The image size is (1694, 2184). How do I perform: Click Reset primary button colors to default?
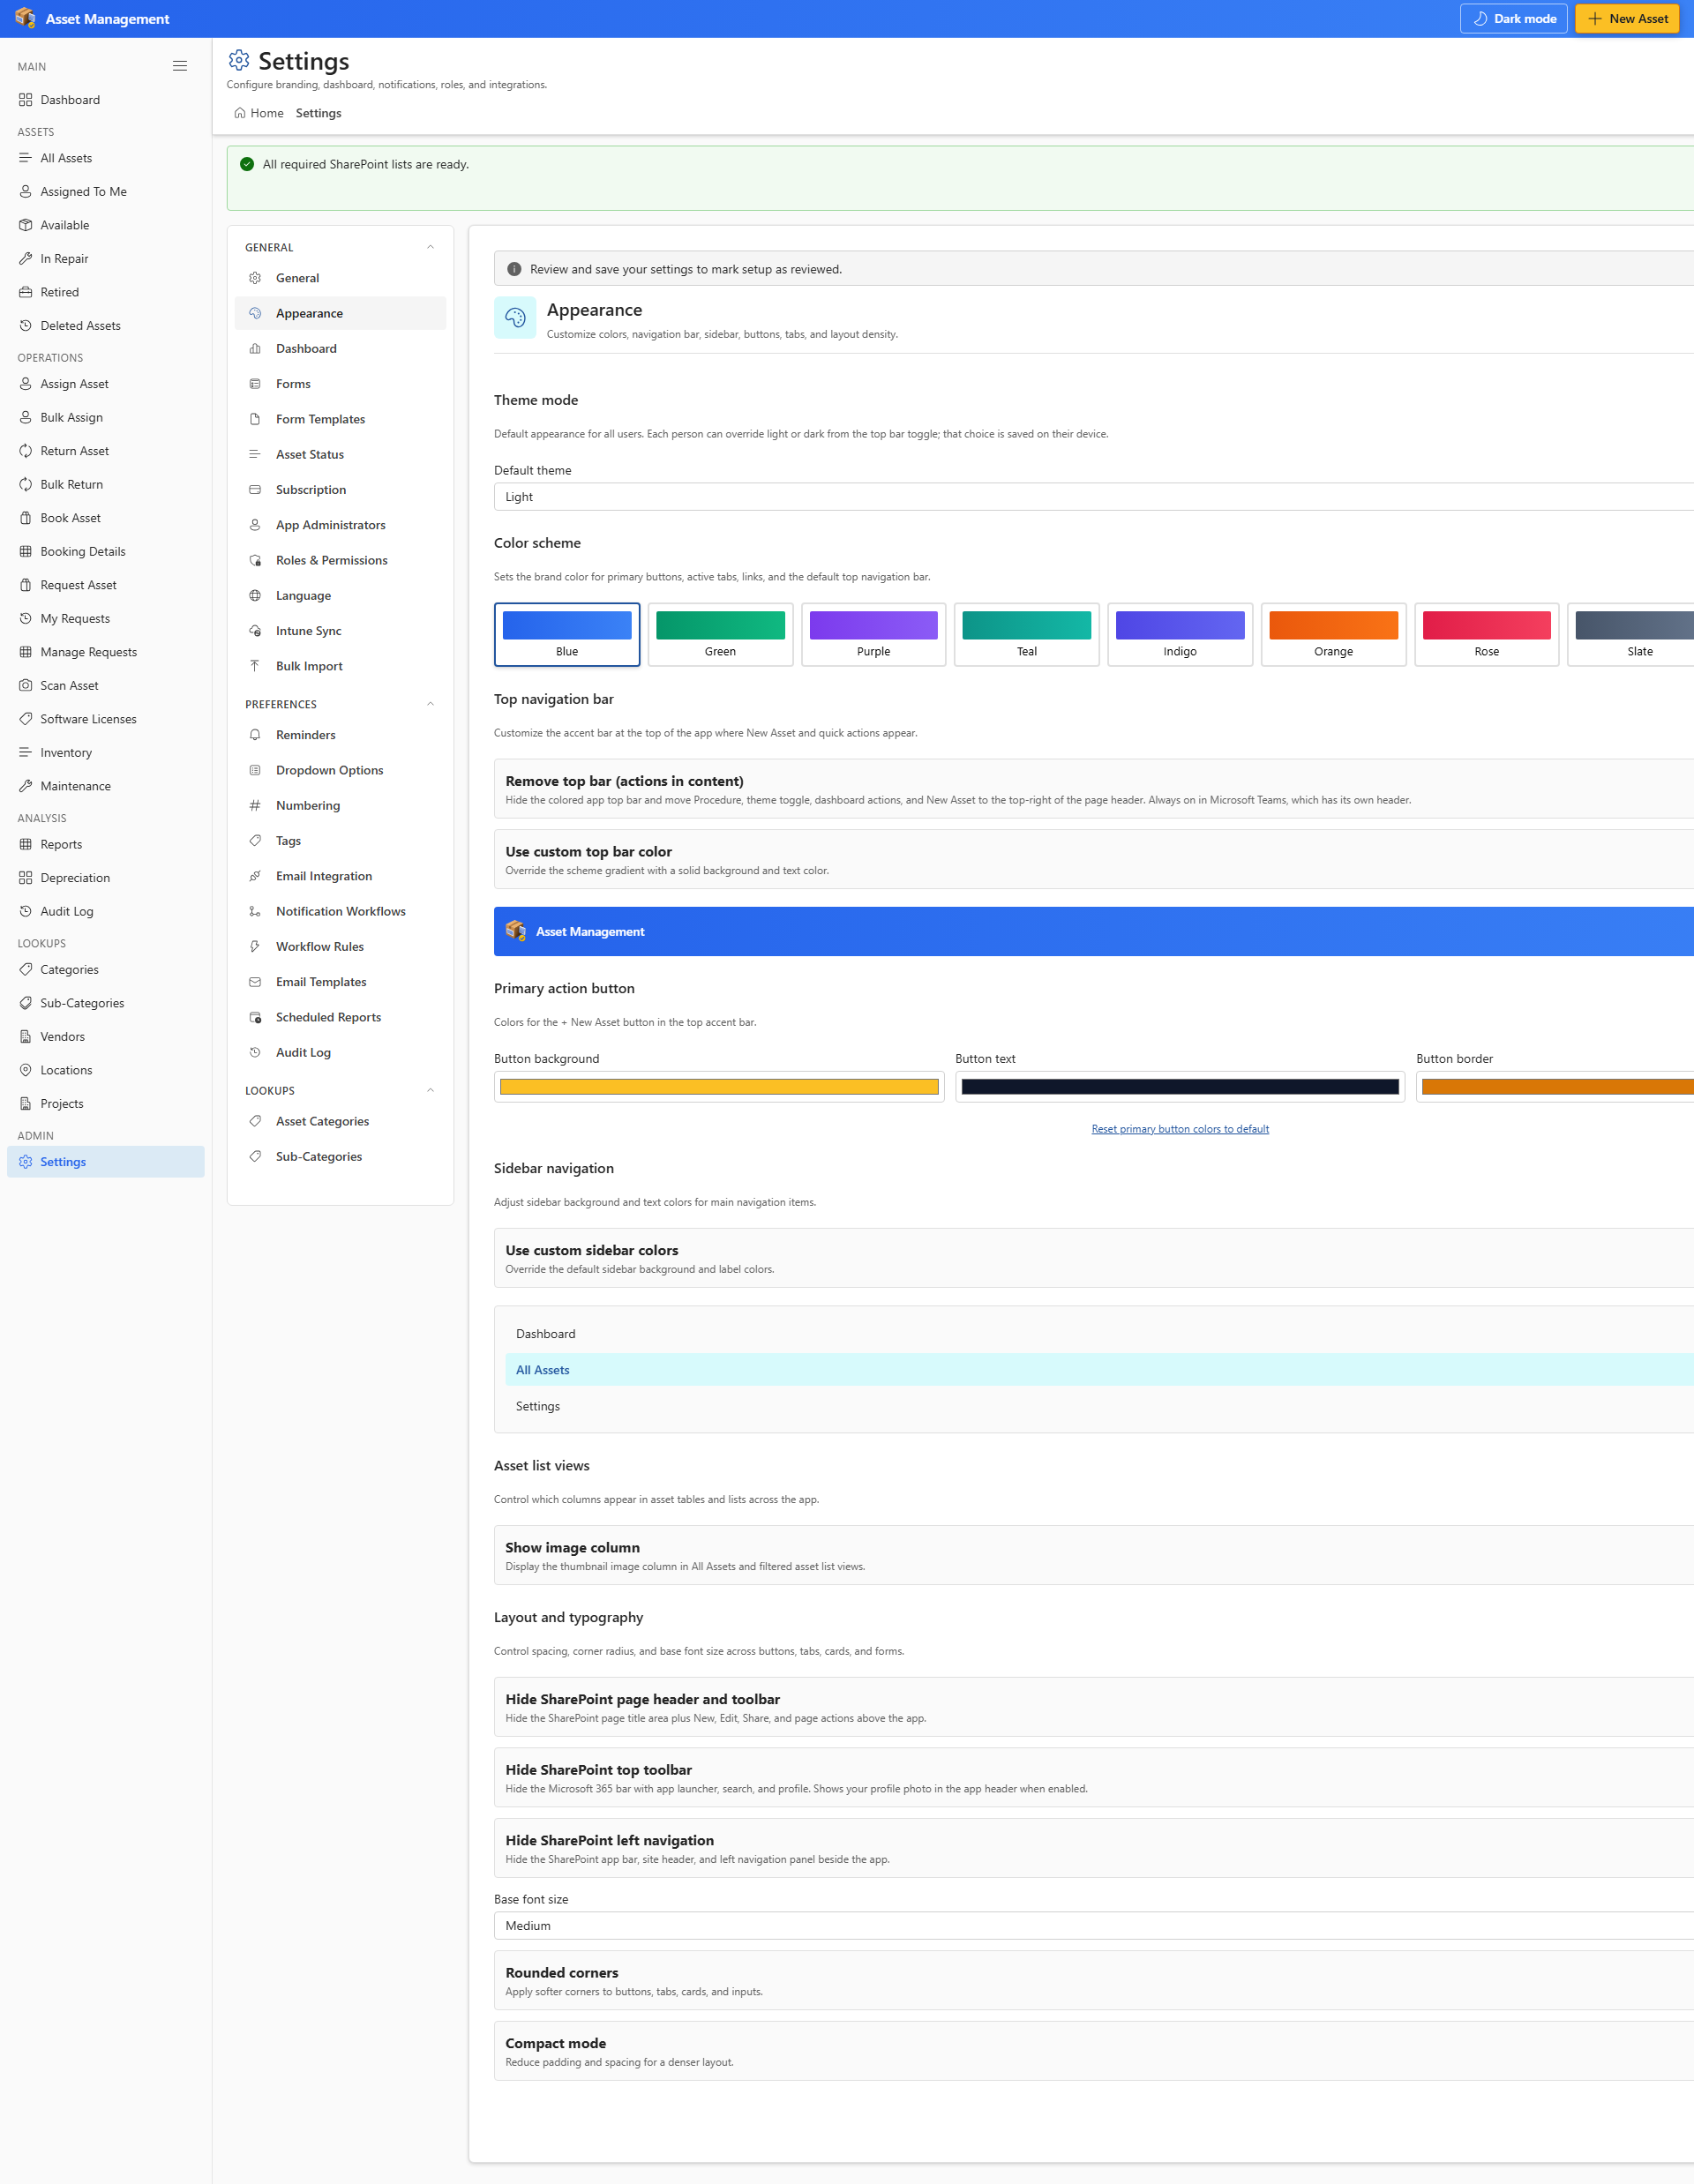pos(1180,1128)
